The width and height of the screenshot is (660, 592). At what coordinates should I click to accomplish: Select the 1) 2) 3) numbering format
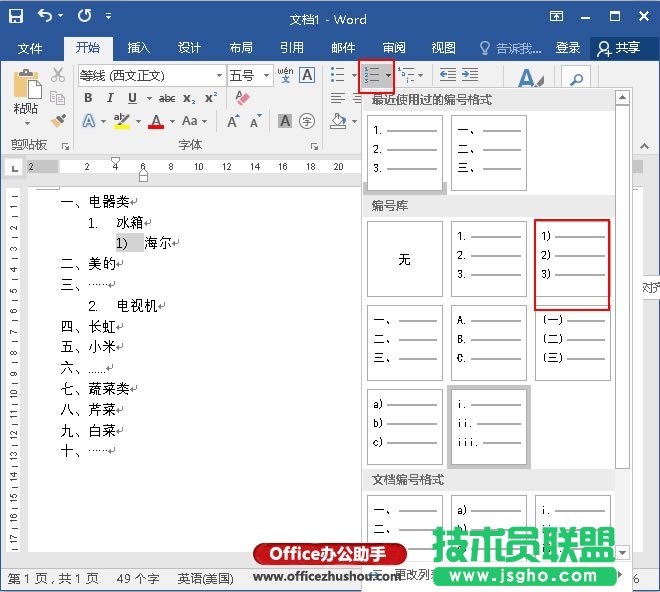pos(572,259)
